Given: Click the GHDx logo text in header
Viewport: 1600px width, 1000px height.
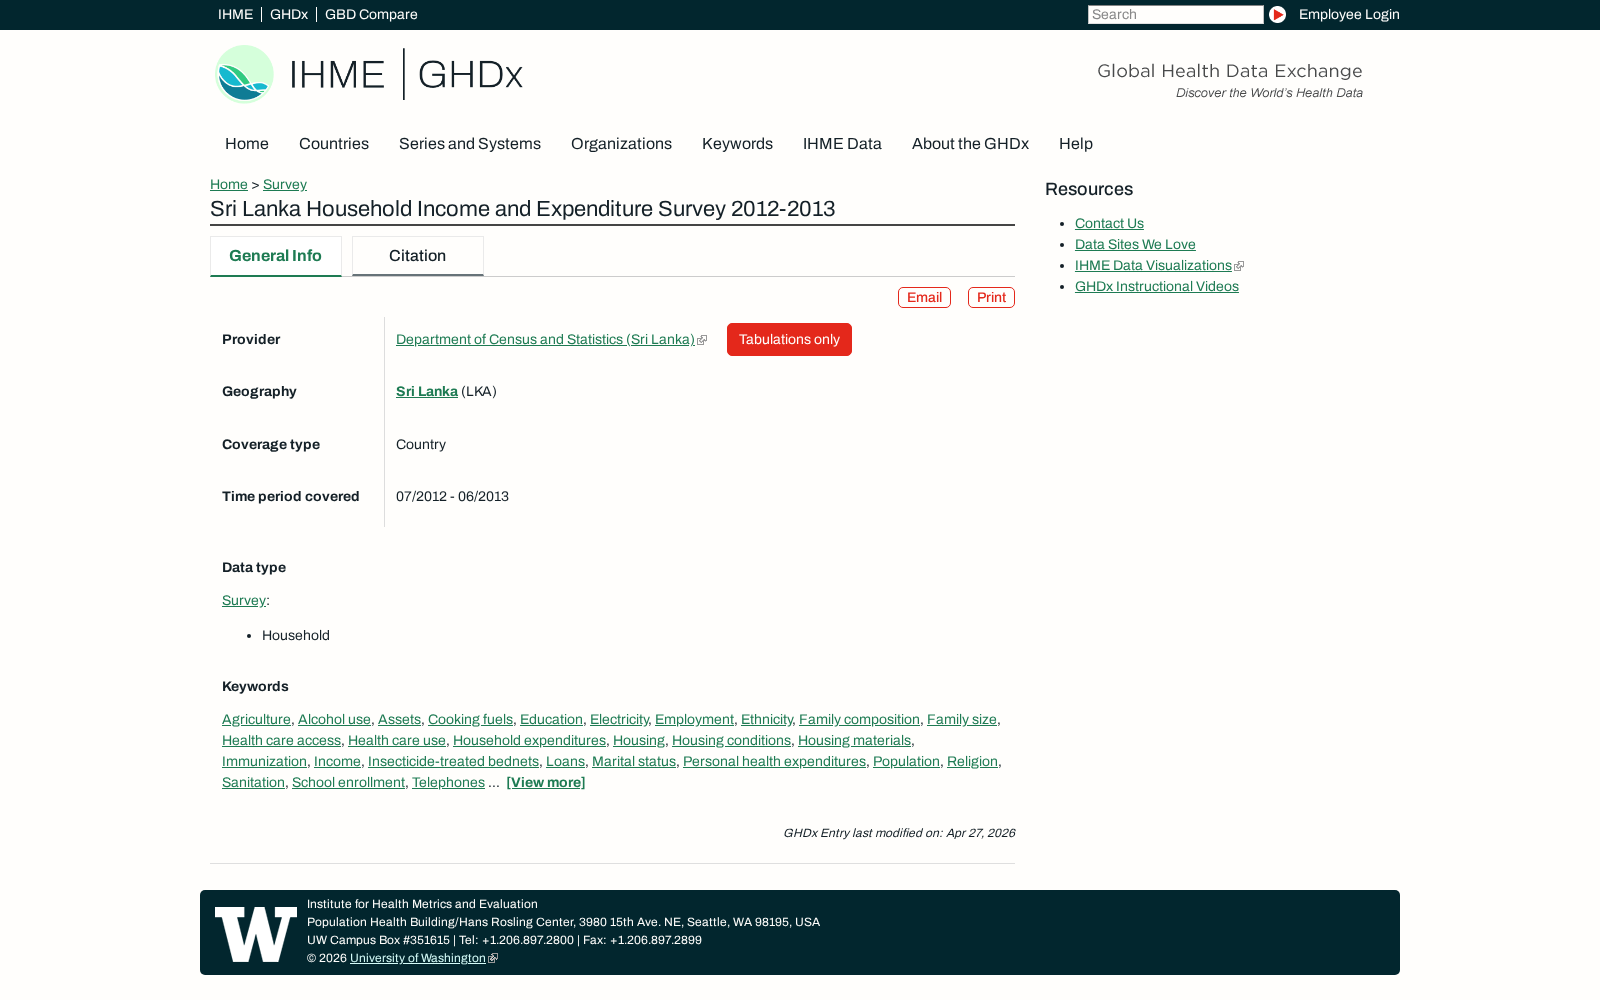Looking at the screenshot, I should tap(470, 75).
